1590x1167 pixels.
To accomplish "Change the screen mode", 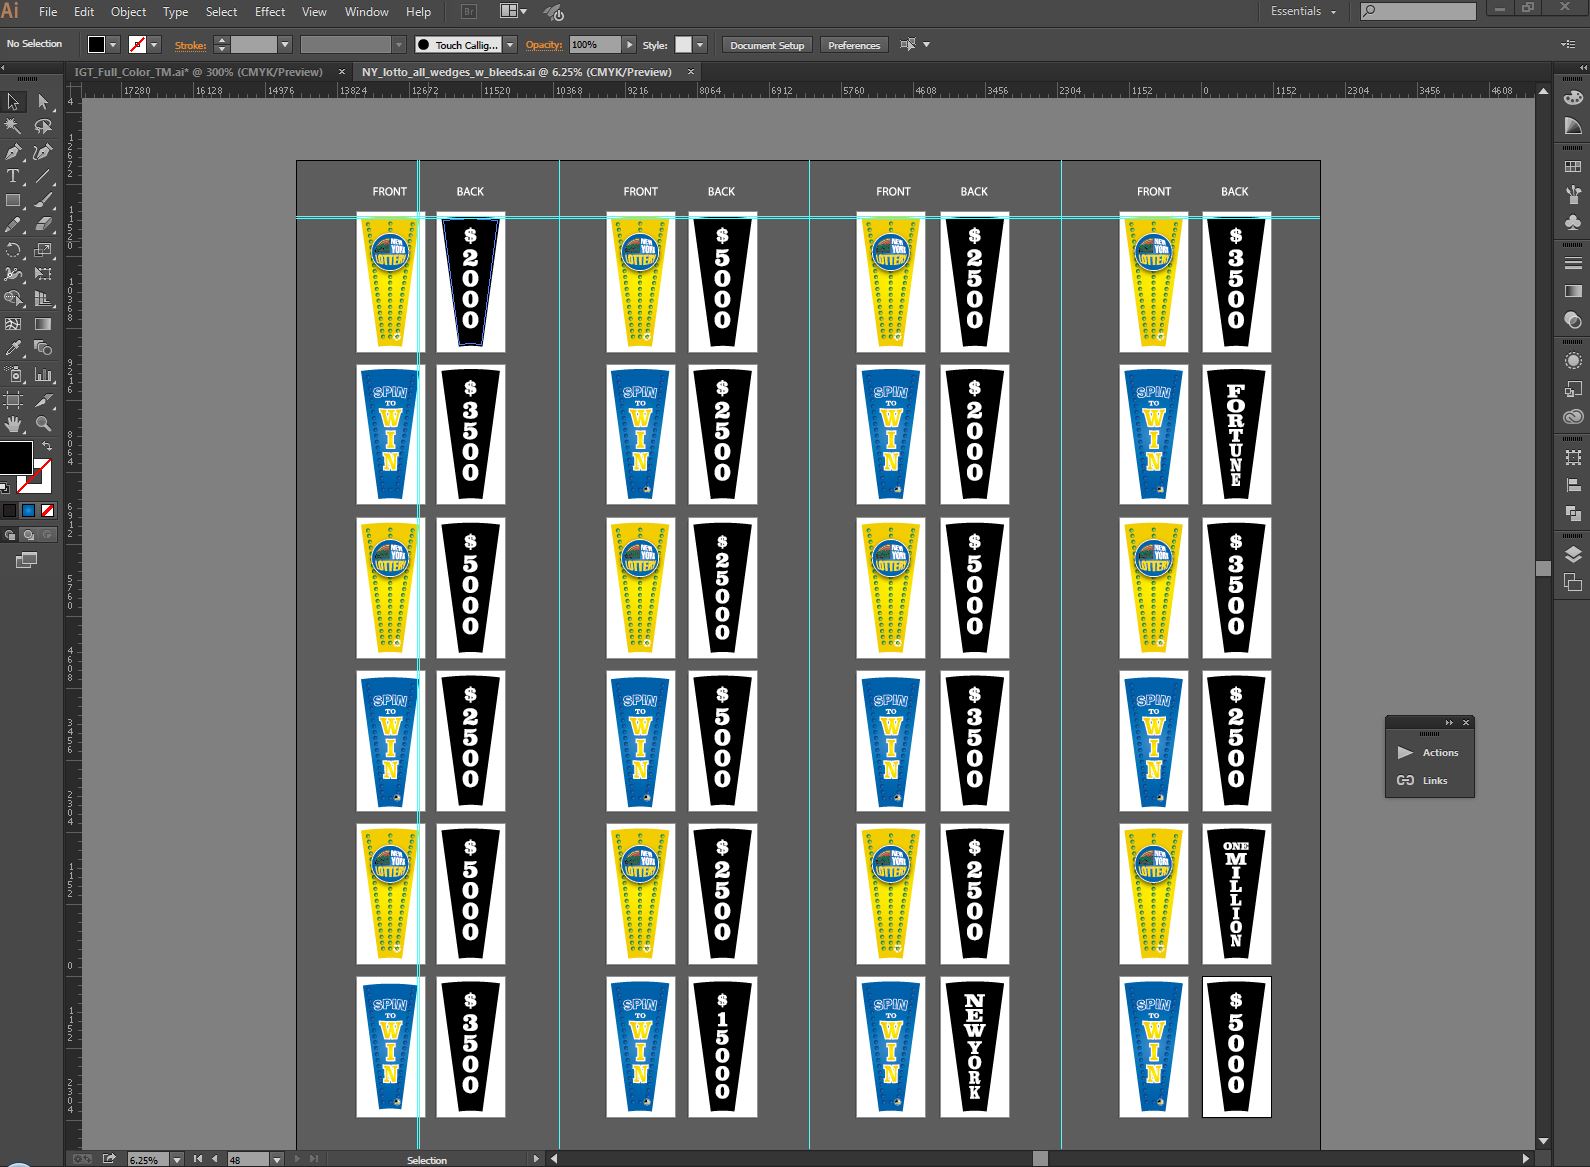I will click(x=27, y=561).
